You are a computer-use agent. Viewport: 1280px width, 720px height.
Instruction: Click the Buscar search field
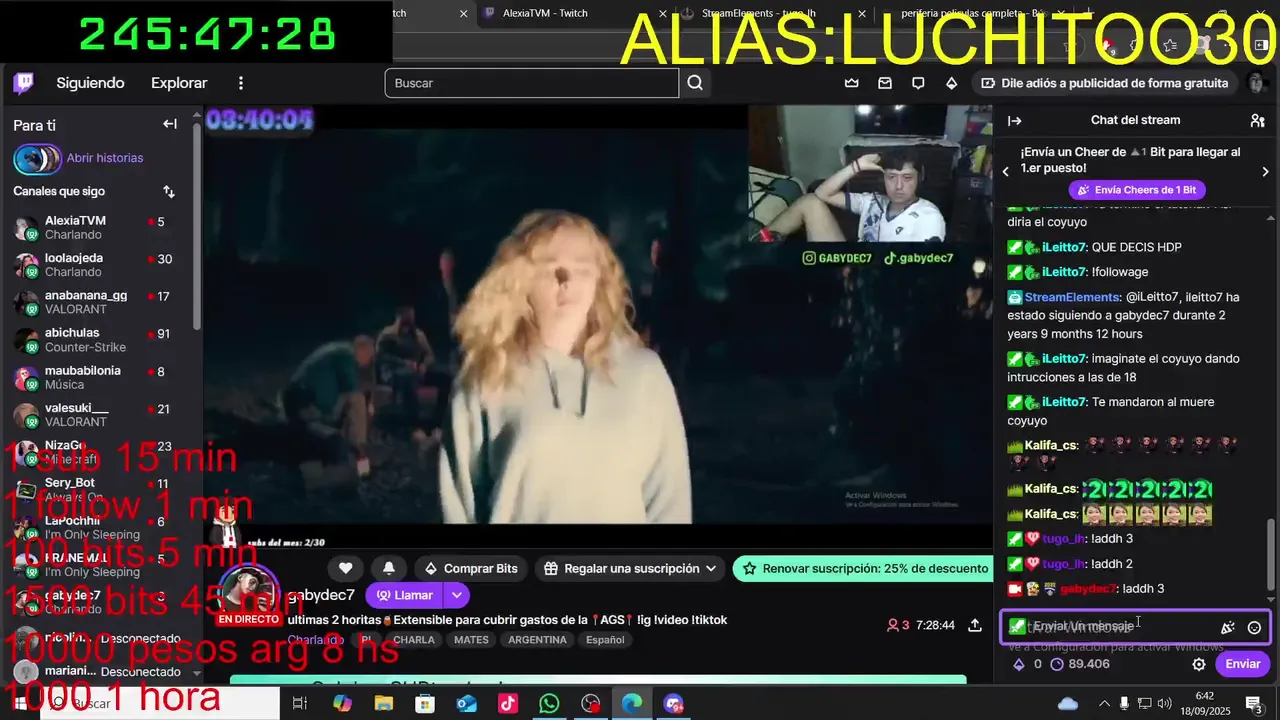click(532, 83)
